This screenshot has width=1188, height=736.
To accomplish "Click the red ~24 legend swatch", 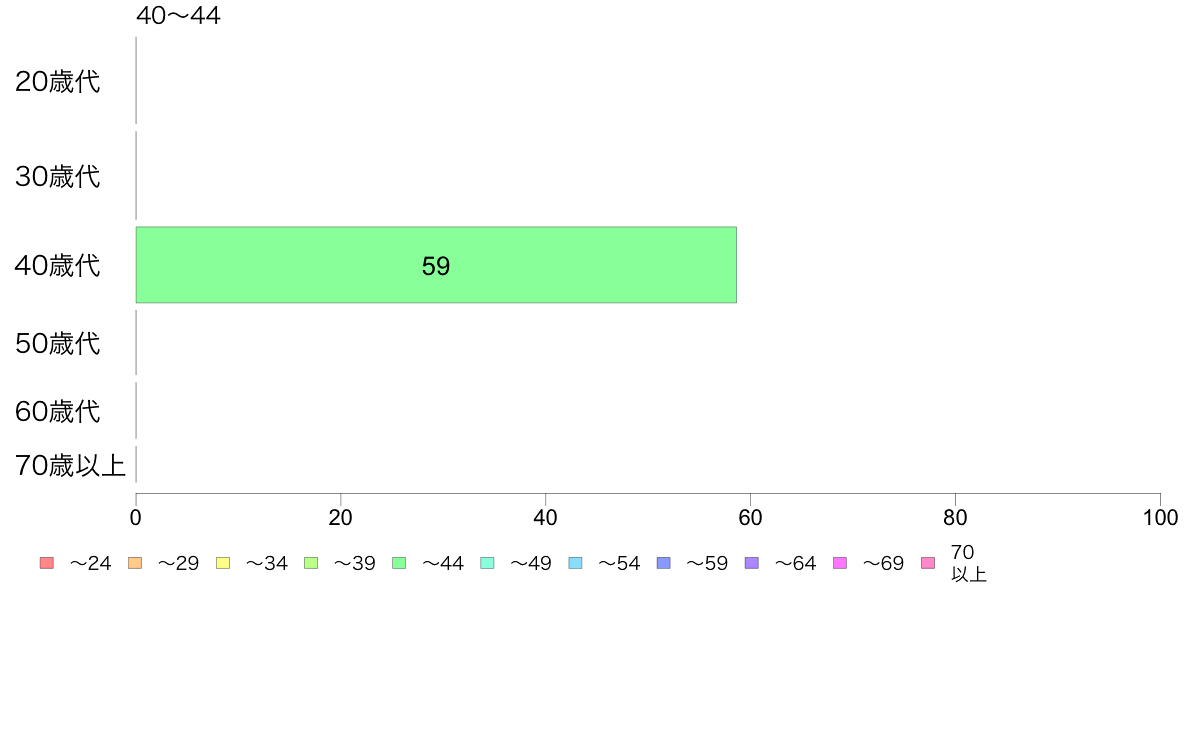I will point(47,563).
